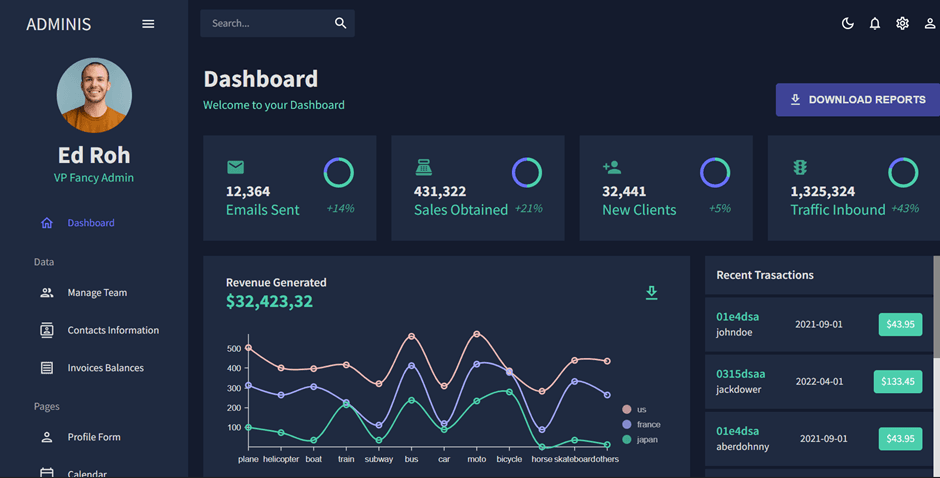The width and height of the screenshot is (940, 478).
Task: Click the 12,364 emails count
Action: pos(248,191)
